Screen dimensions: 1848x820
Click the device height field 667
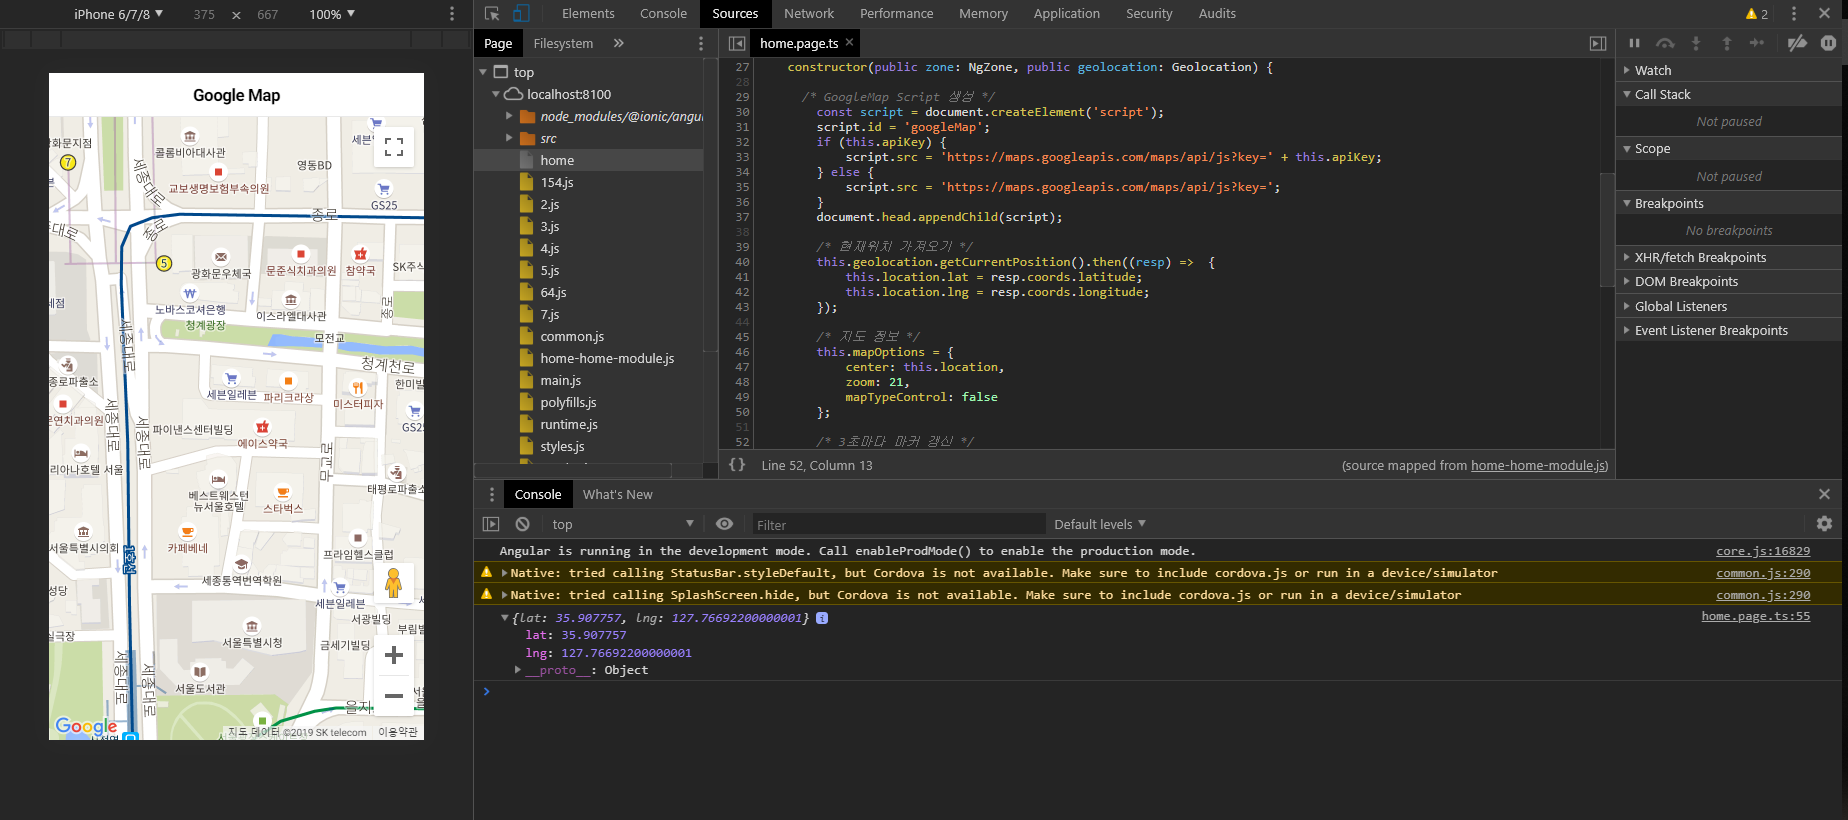pyautogui.click(x=267, y=14)
